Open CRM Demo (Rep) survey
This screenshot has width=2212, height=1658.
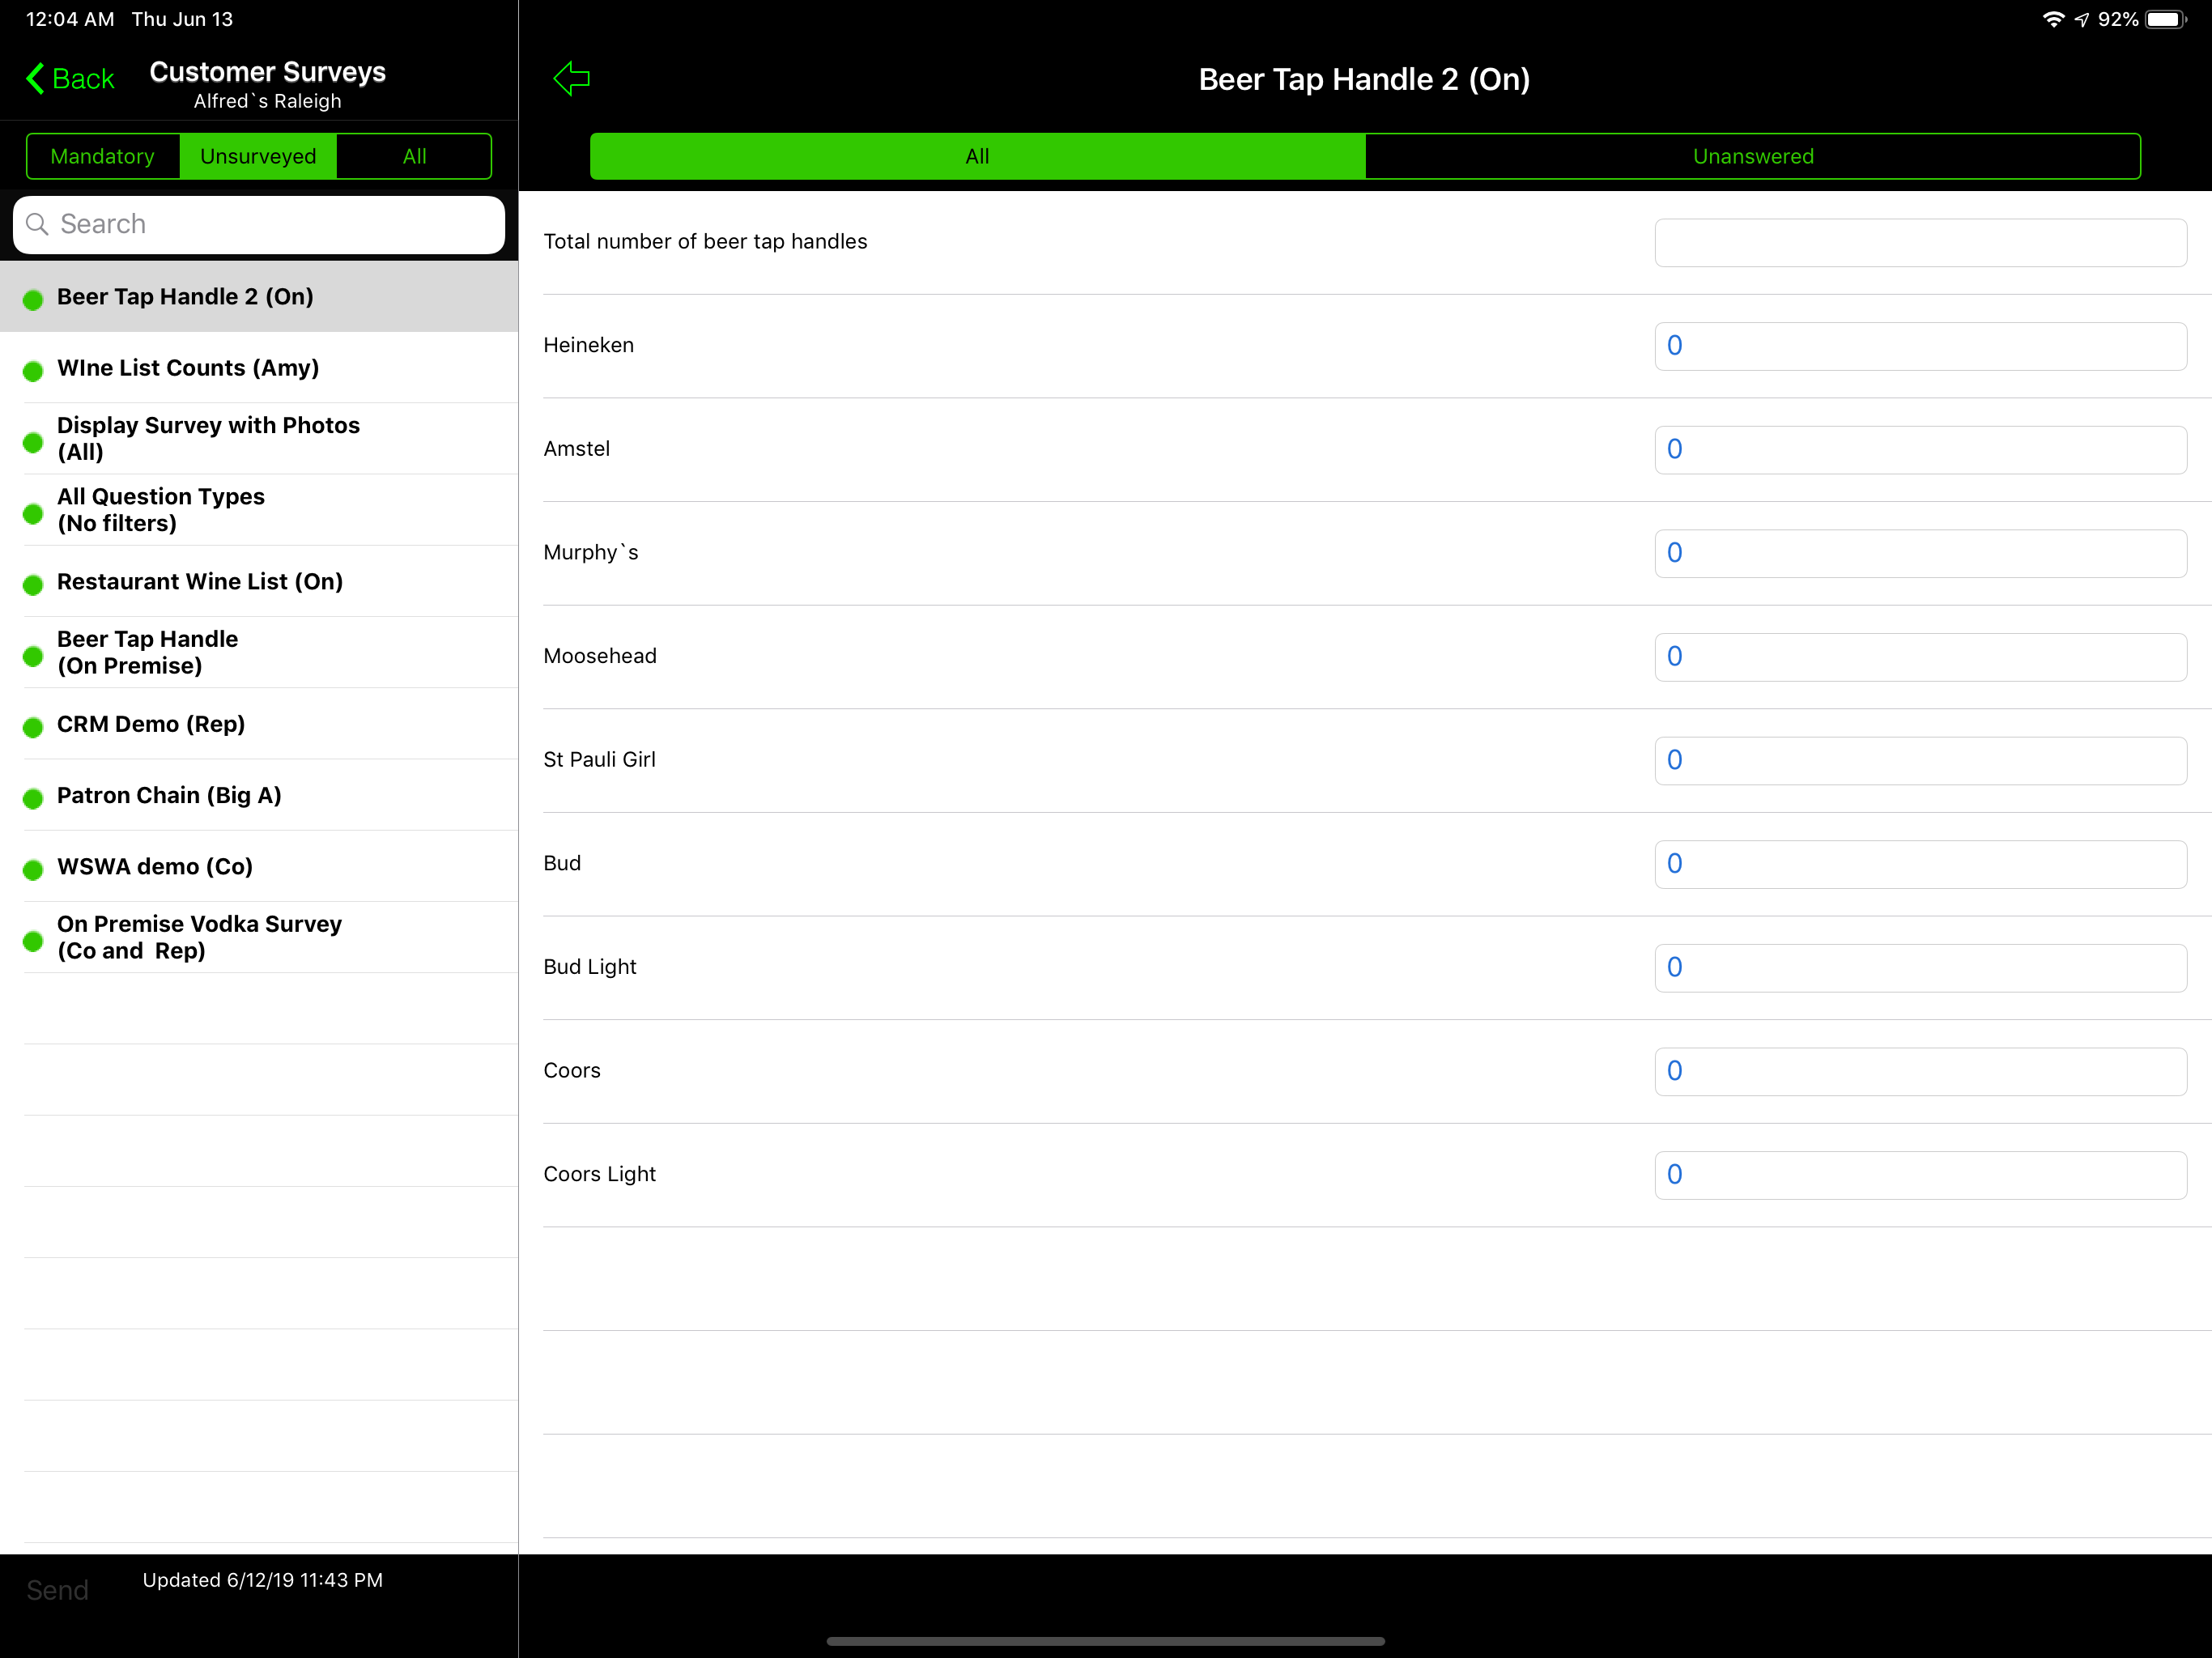point(259,724)
